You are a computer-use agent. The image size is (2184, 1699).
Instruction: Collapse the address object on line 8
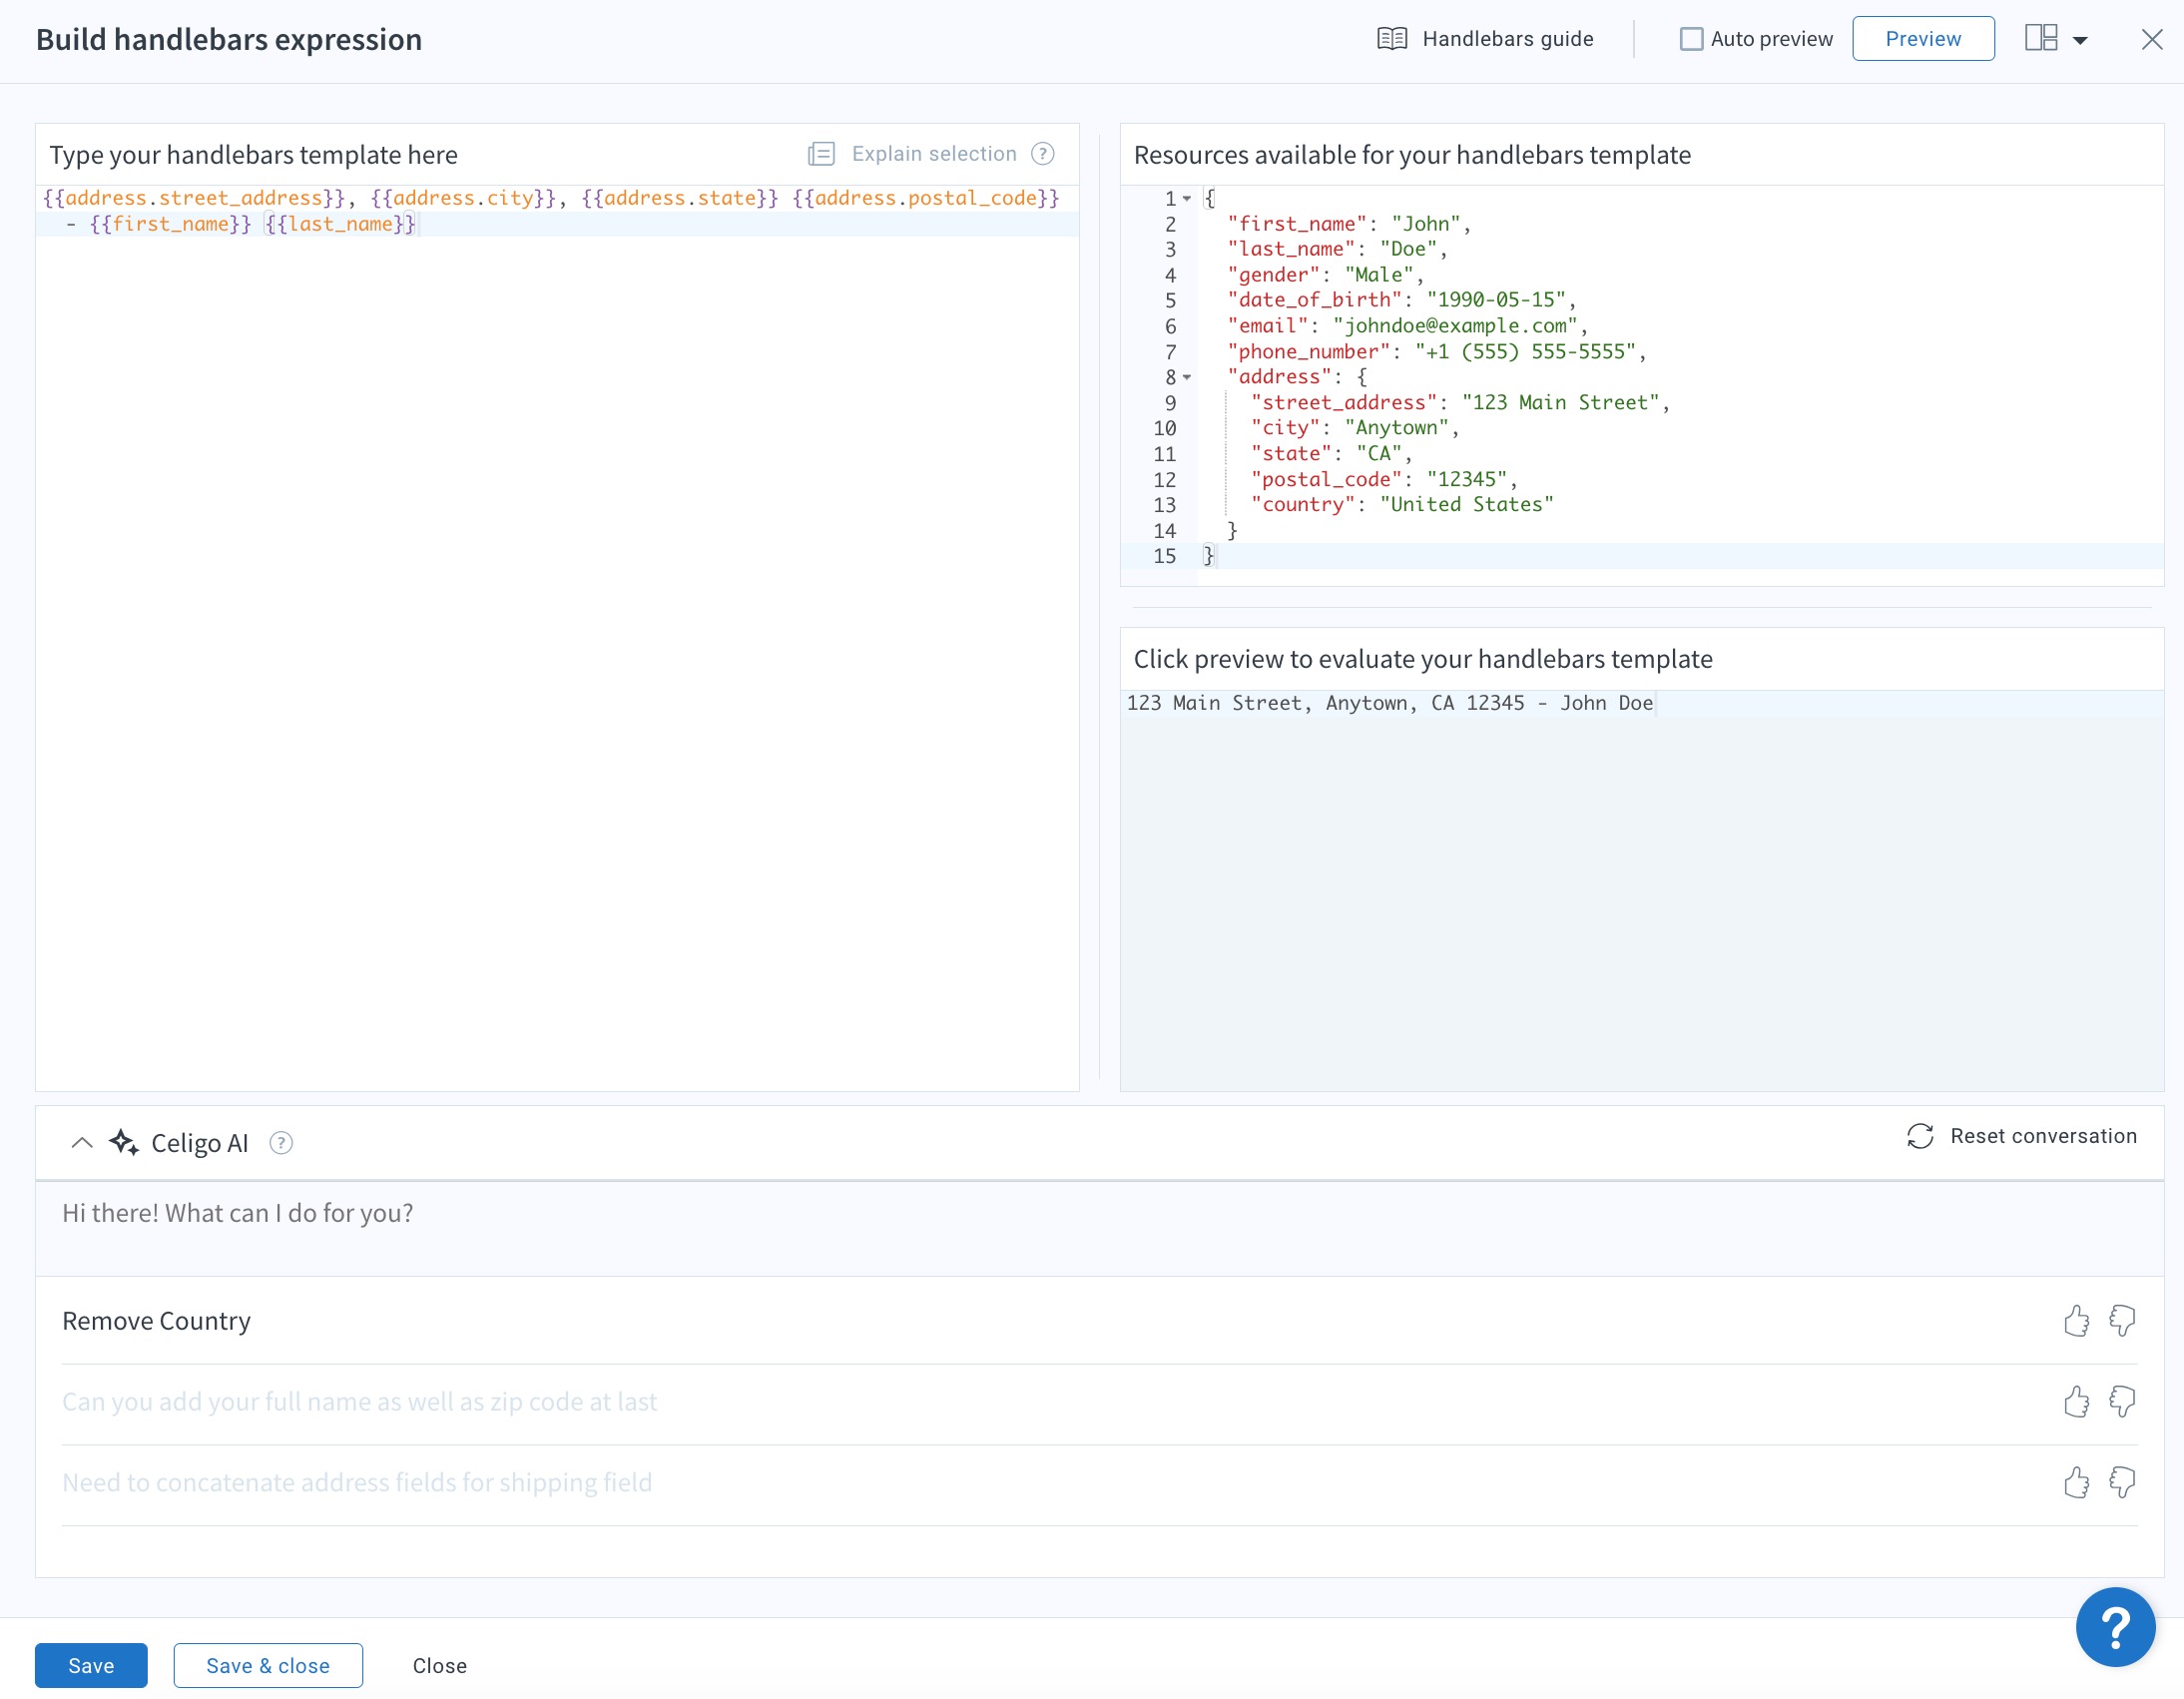(x=1187, y=378)
